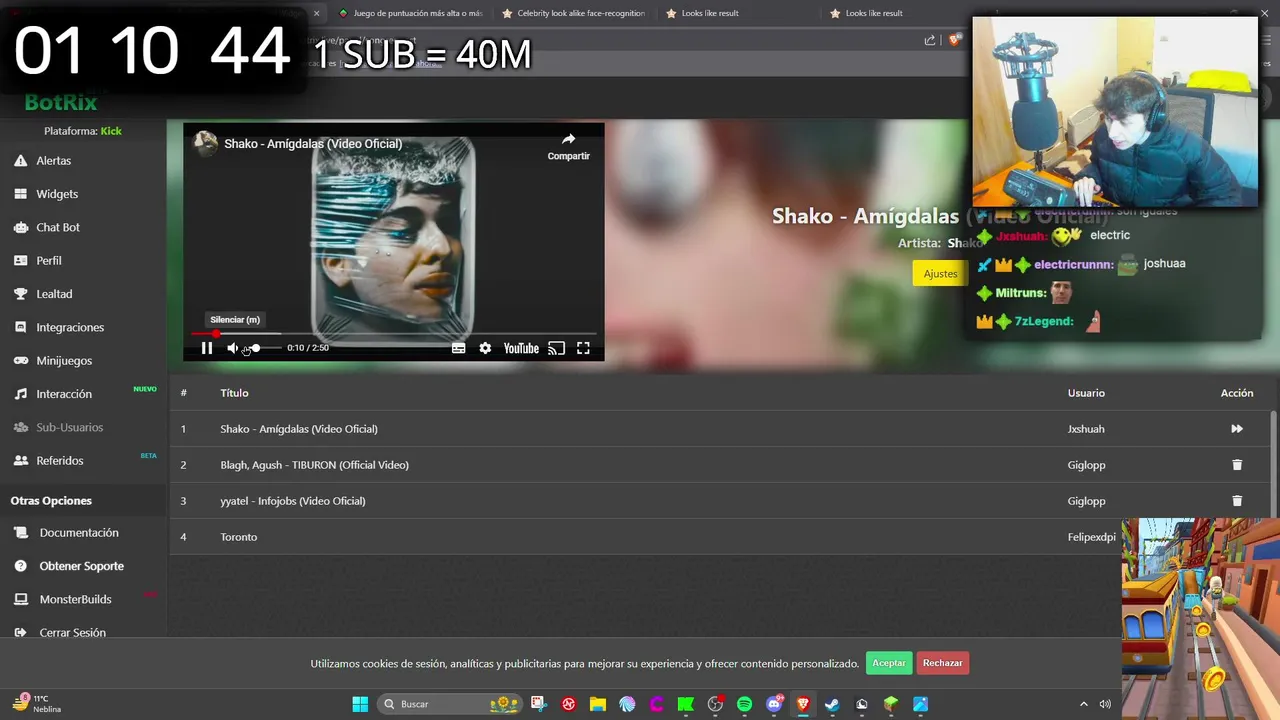Image resolution: width=1280 pixels, height=720 pixels.
Task: Delete the yyatel - Infojobs song
Action: 1237,501
